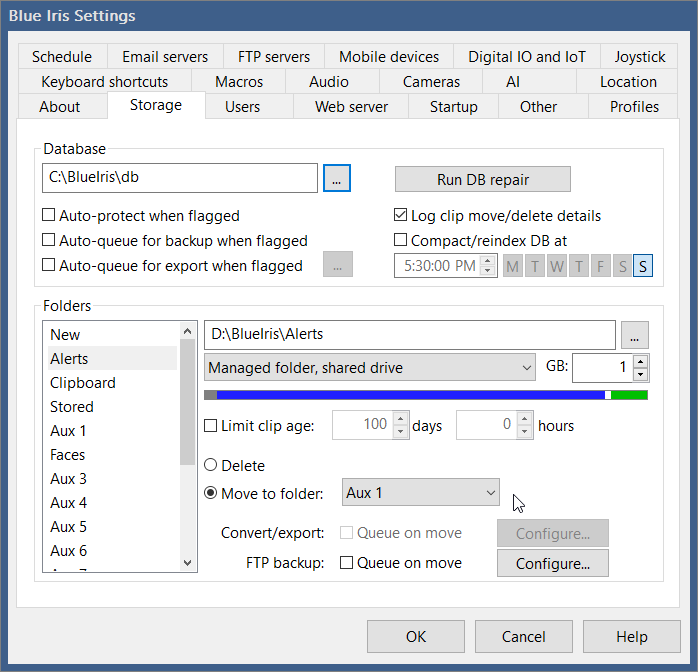Screen dimensions: 698x672
Task: Toggle the Monday (M) day button
Action: click(x=513, y=266)
